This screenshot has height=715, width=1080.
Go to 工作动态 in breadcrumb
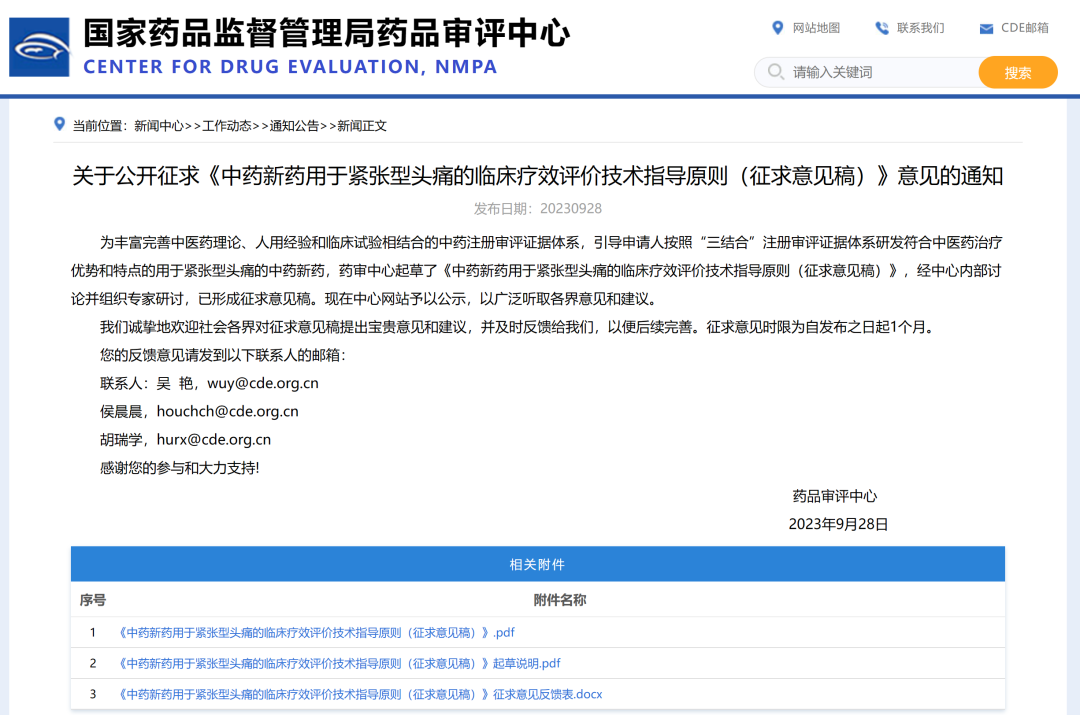click(x=227, y=126)
